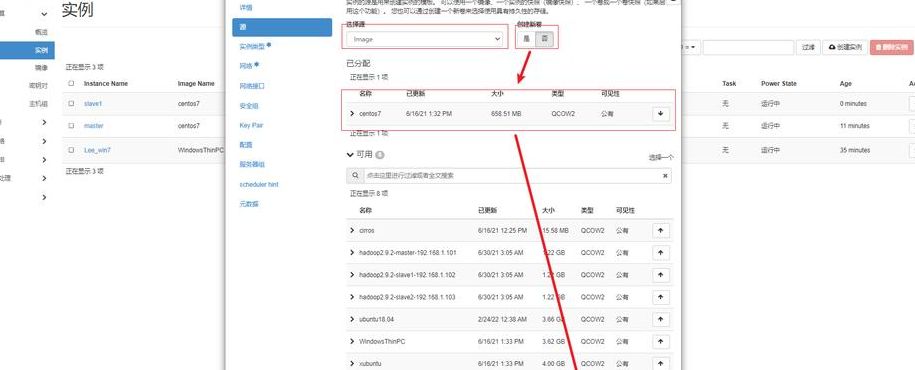Screen dimensions: 915x370
Task: Allocate hadoop2.9.2-slave2 image with up-arrow
Action: point(661,297)
